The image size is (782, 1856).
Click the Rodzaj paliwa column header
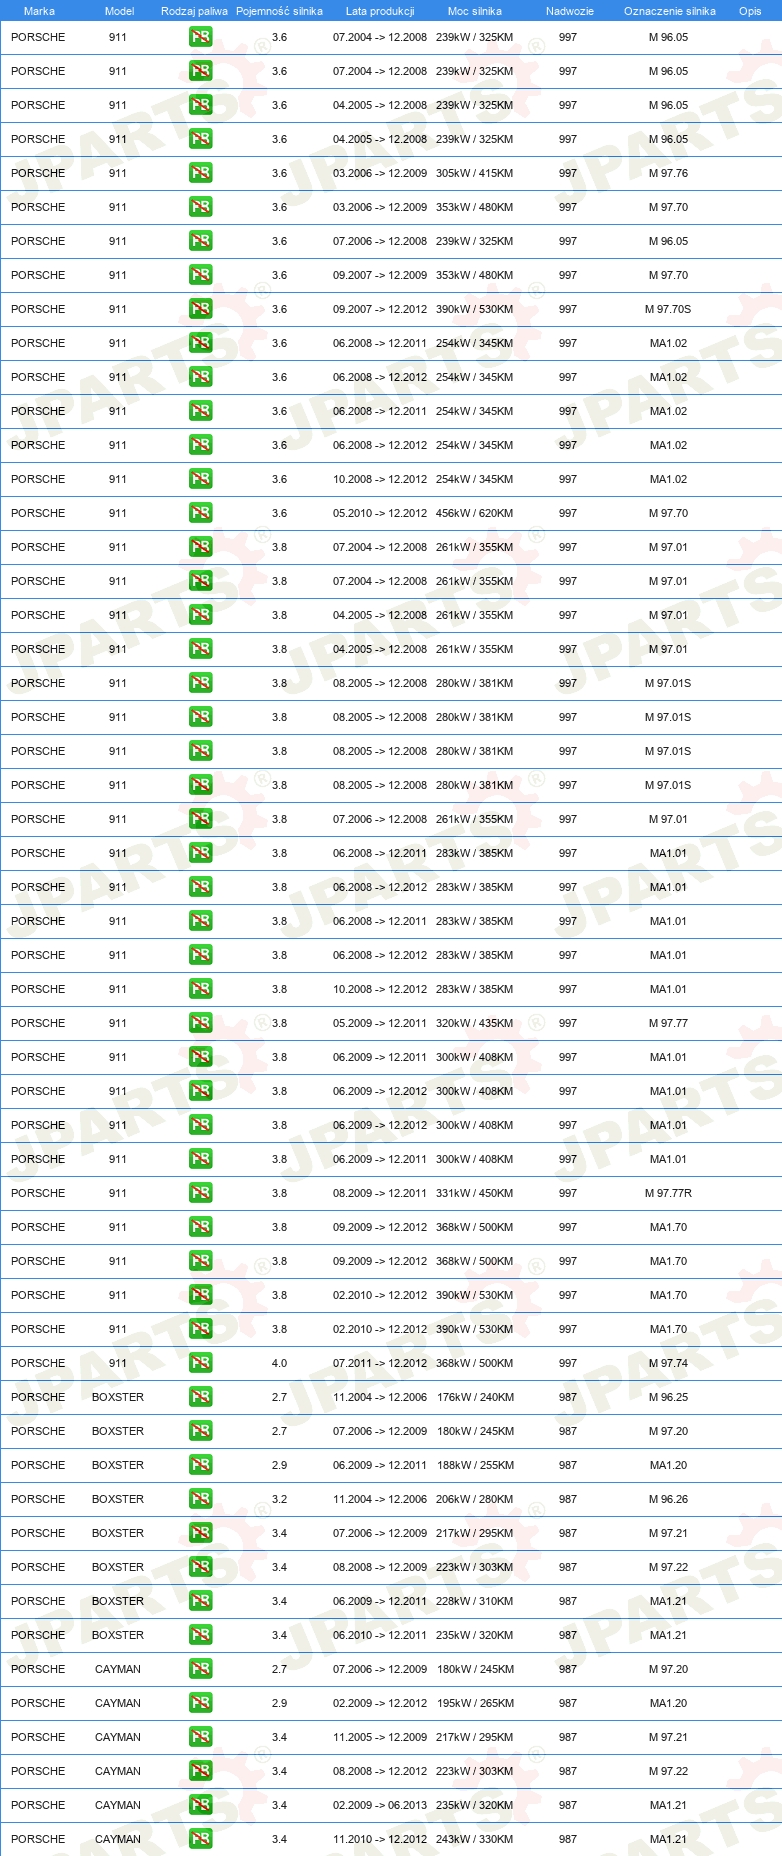(194, 11)
